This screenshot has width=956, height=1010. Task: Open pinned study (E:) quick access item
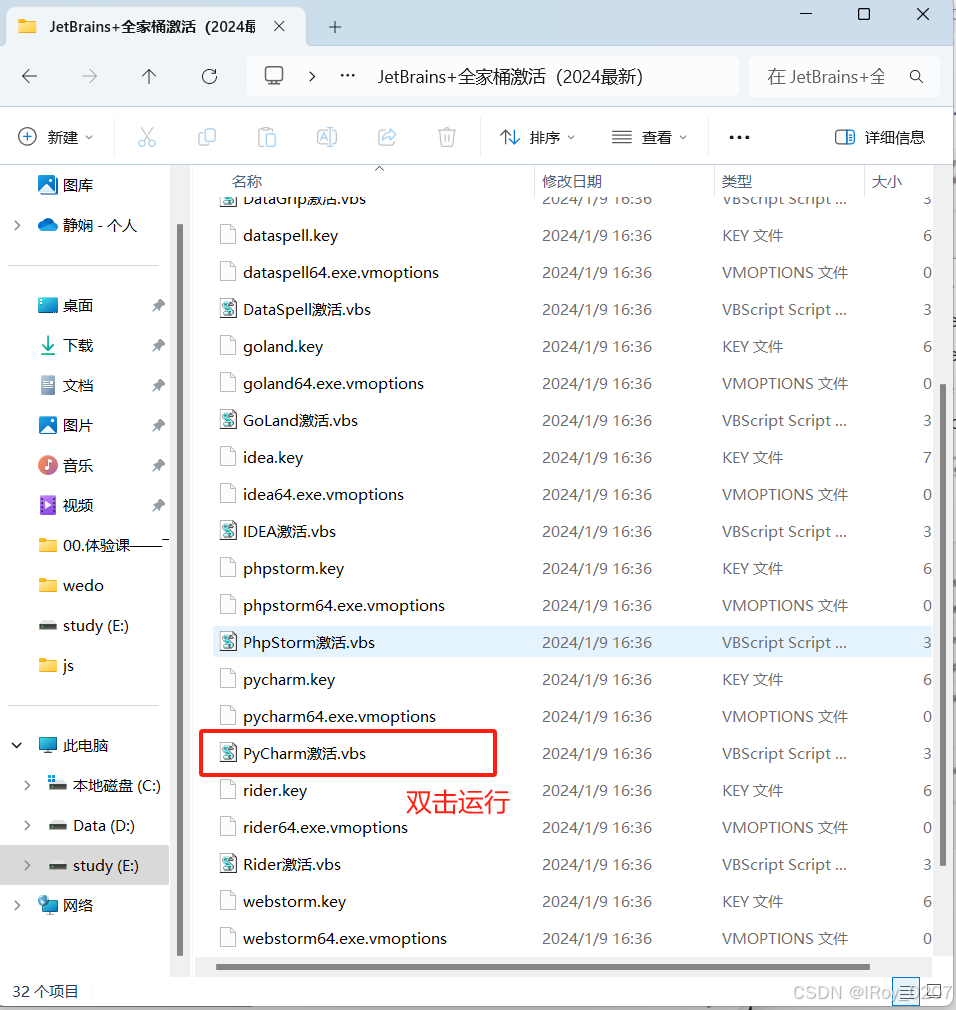(84, 625)
